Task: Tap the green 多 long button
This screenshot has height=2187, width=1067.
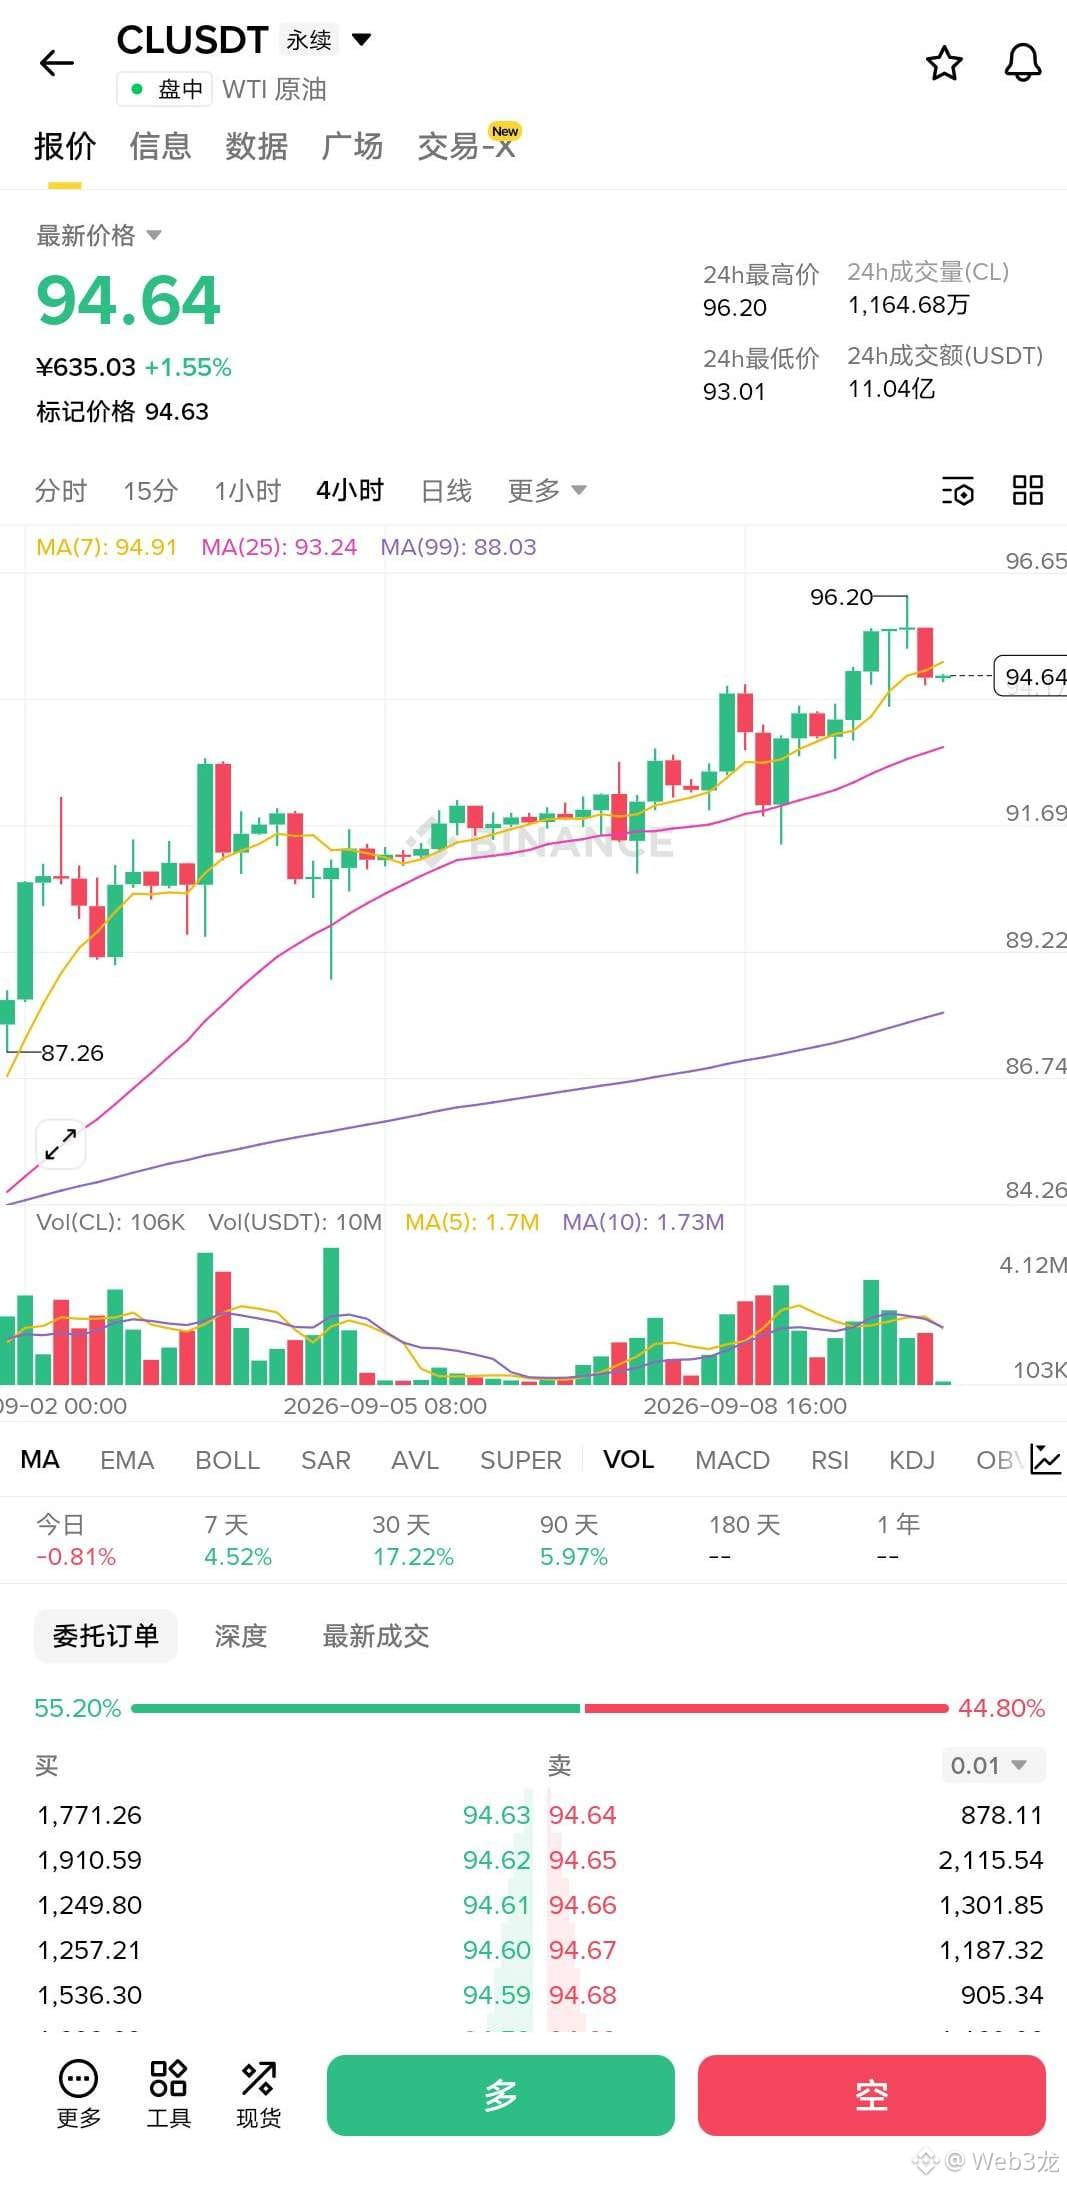Action: pyautogui.click(x=500, y=2095)
